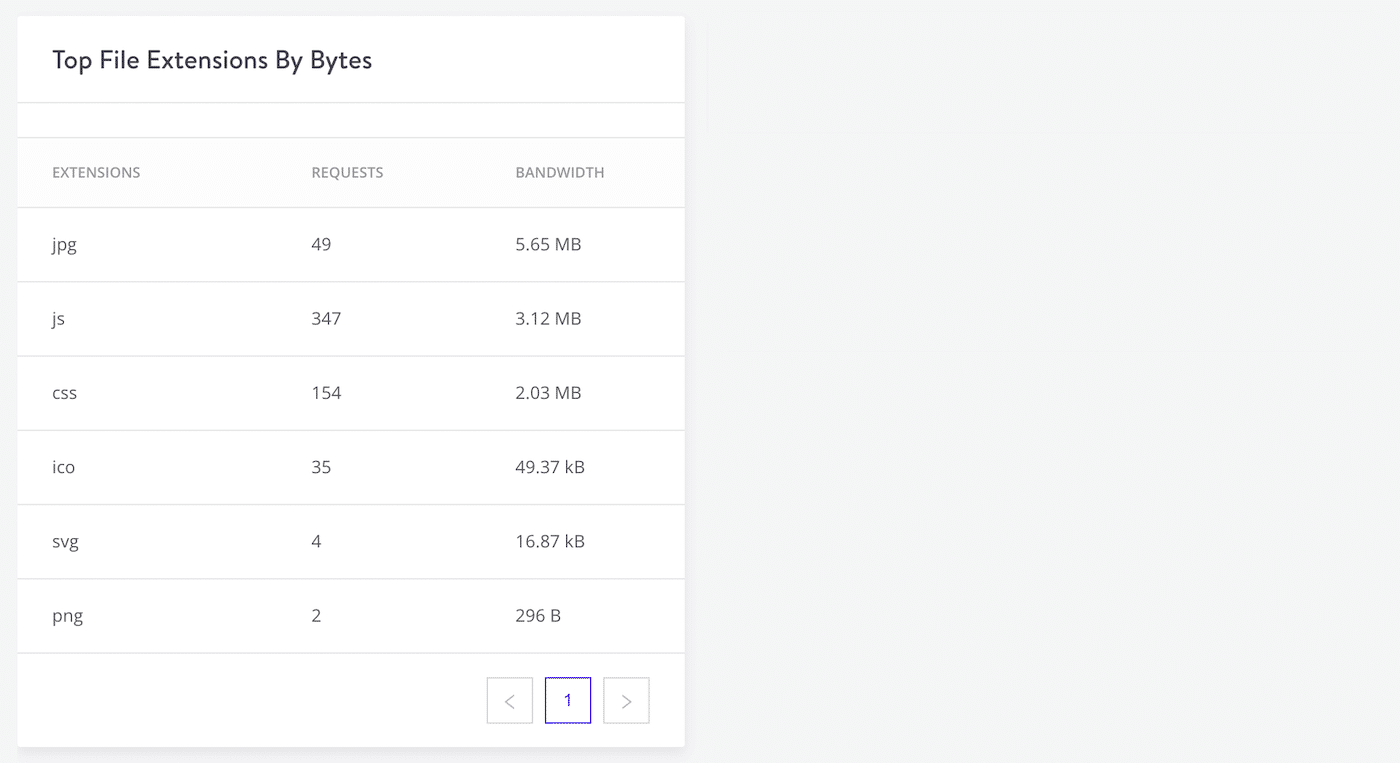Select page 1 in pagination
The height and width of the screenshot is (763, 1400).
tap(568, 700)
